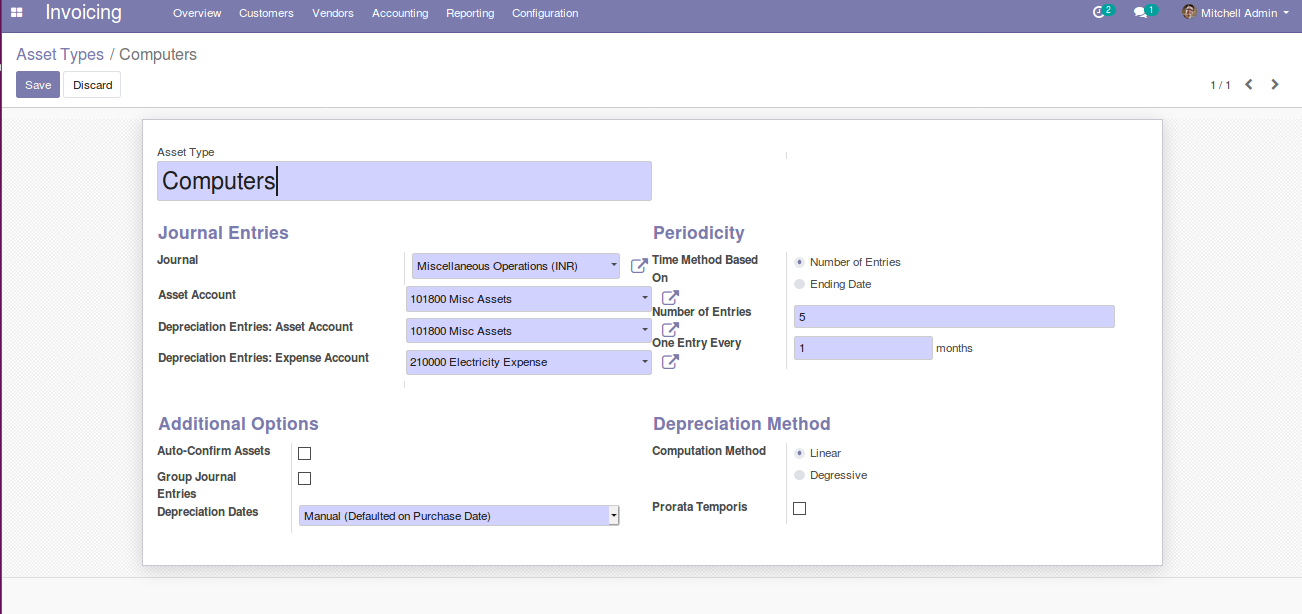Screen dimensions: 1302x614
Task: Choose Ending Date time method
Action: click(x=800, y=284)
